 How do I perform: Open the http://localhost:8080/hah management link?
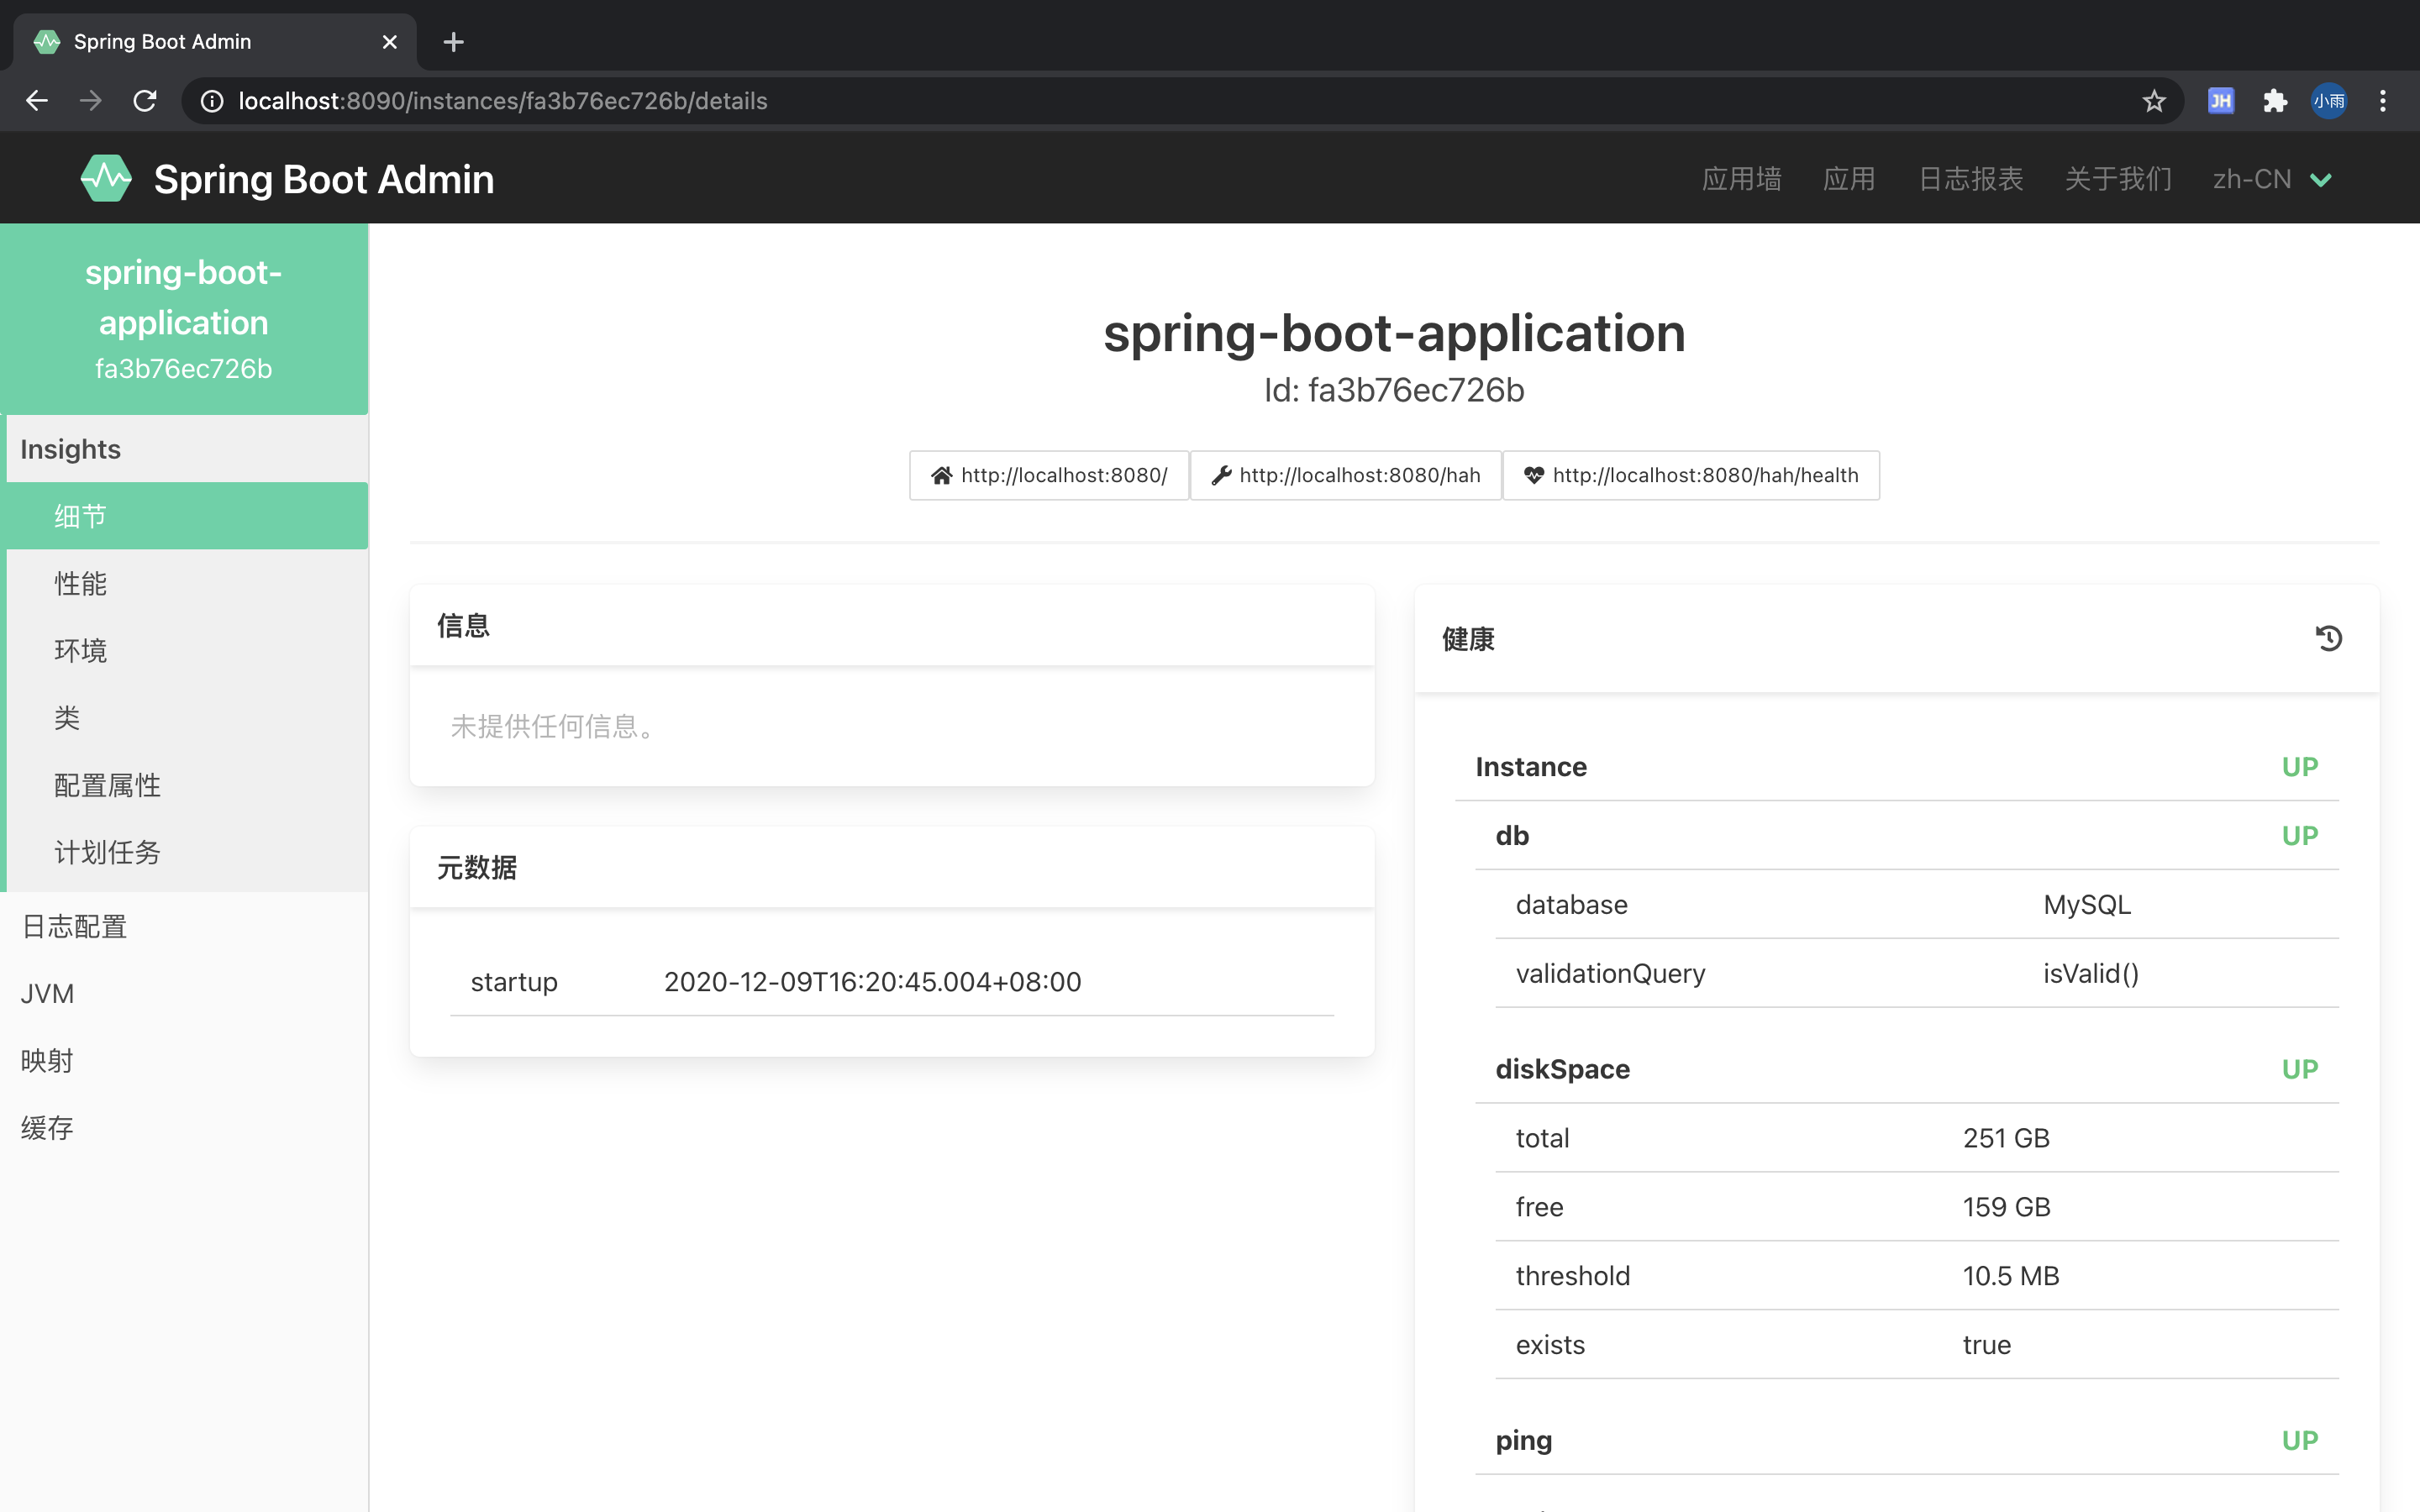1346,475
